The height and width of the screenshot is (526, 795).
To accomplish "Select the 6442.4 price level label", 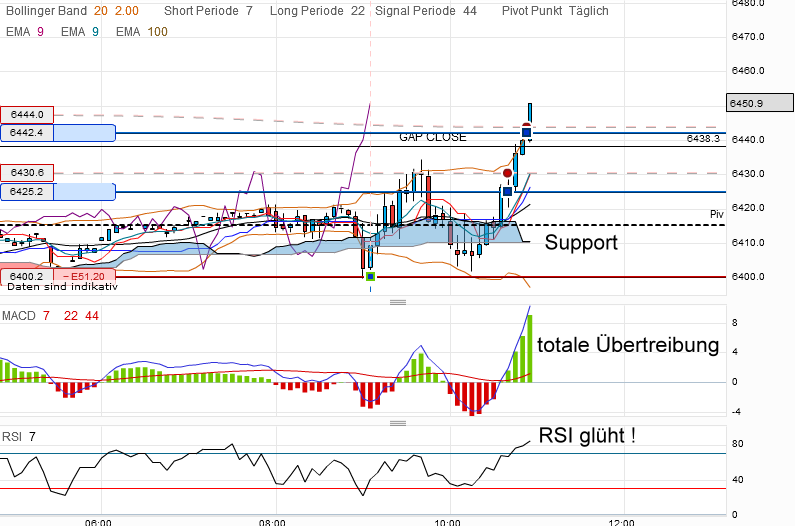I will [27, 133].
